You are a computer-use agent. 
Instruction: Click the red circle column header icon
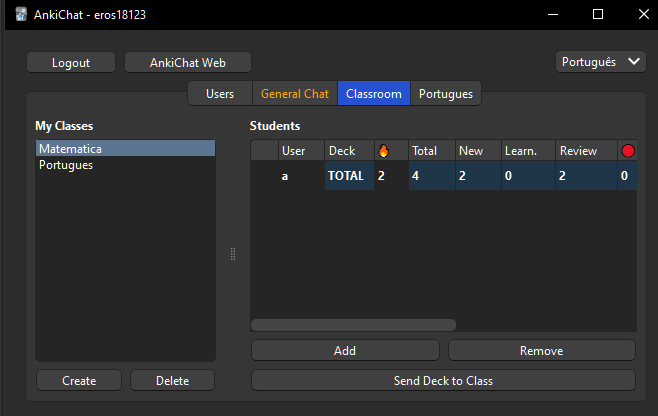click(x=628, y=151)
